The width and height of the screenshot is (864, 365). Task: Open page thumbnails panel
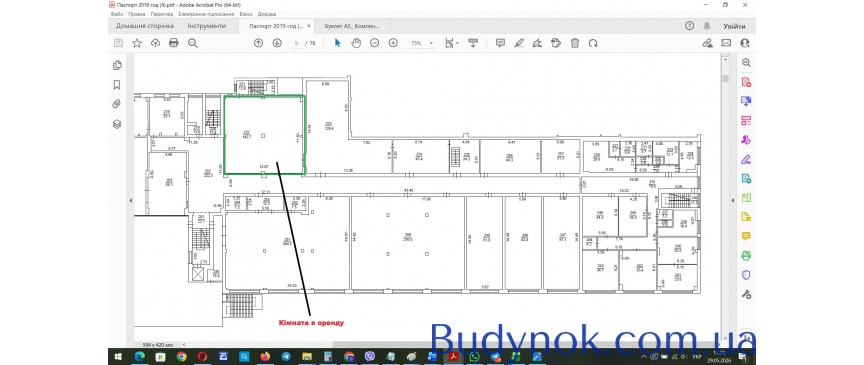pos(117,65)
